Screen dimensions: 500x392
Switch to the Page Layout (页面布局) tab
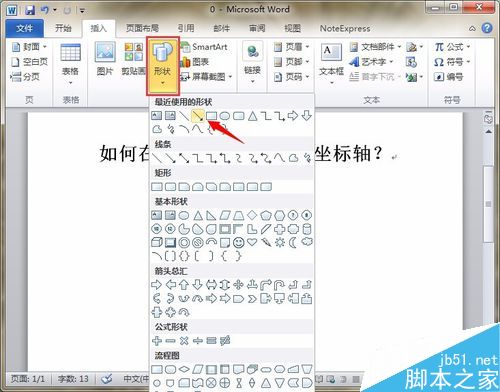(142, 28)
